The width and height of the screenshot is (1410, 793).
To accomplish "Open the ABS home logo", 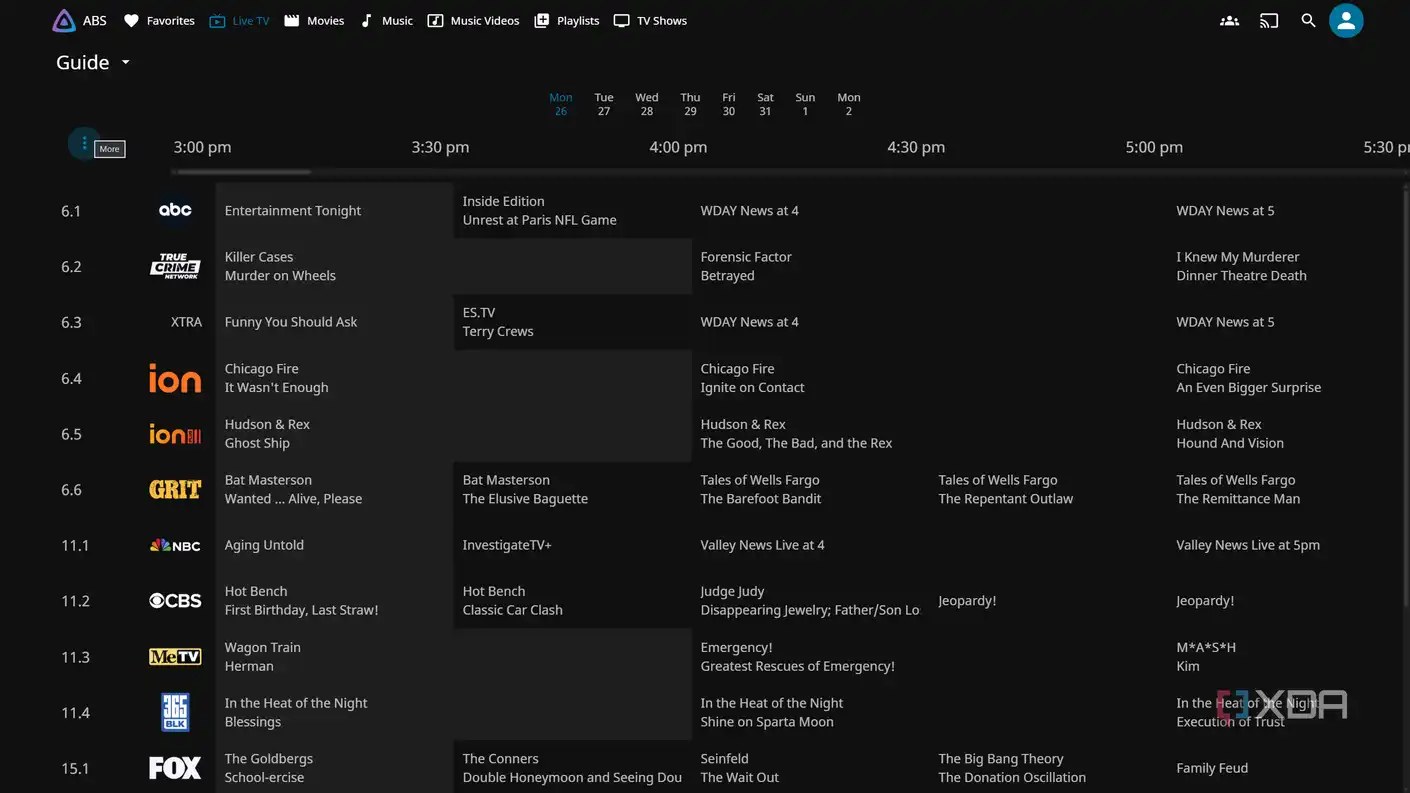I will tap(79, 20).
